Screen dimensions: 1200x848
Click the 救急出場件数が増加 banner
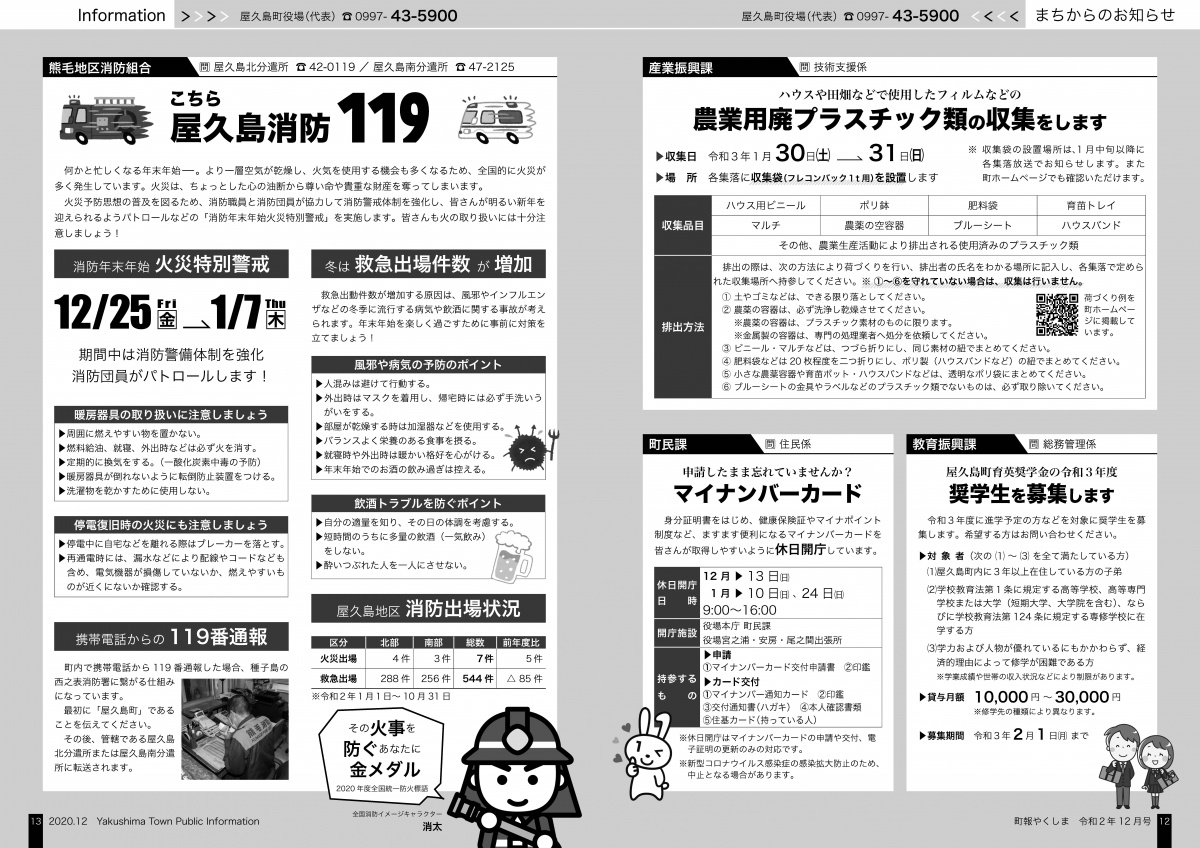[429, 265]
